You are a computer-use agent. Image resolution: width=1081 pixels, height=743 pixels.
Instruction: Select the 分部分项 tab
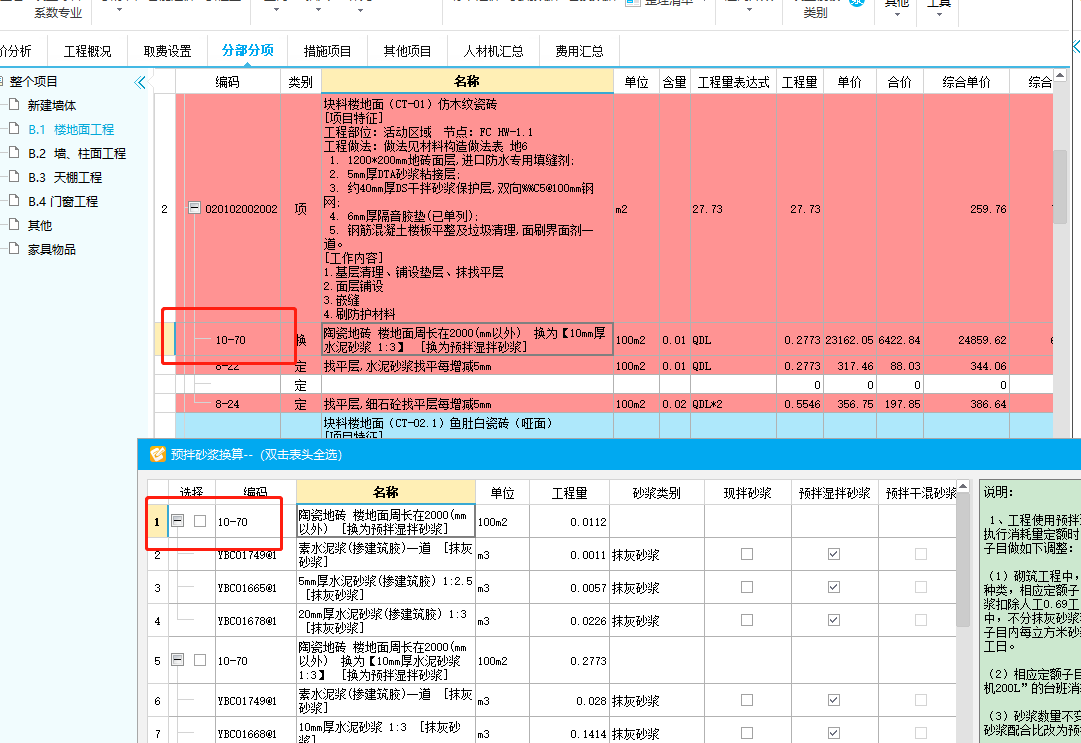point(247,50)
